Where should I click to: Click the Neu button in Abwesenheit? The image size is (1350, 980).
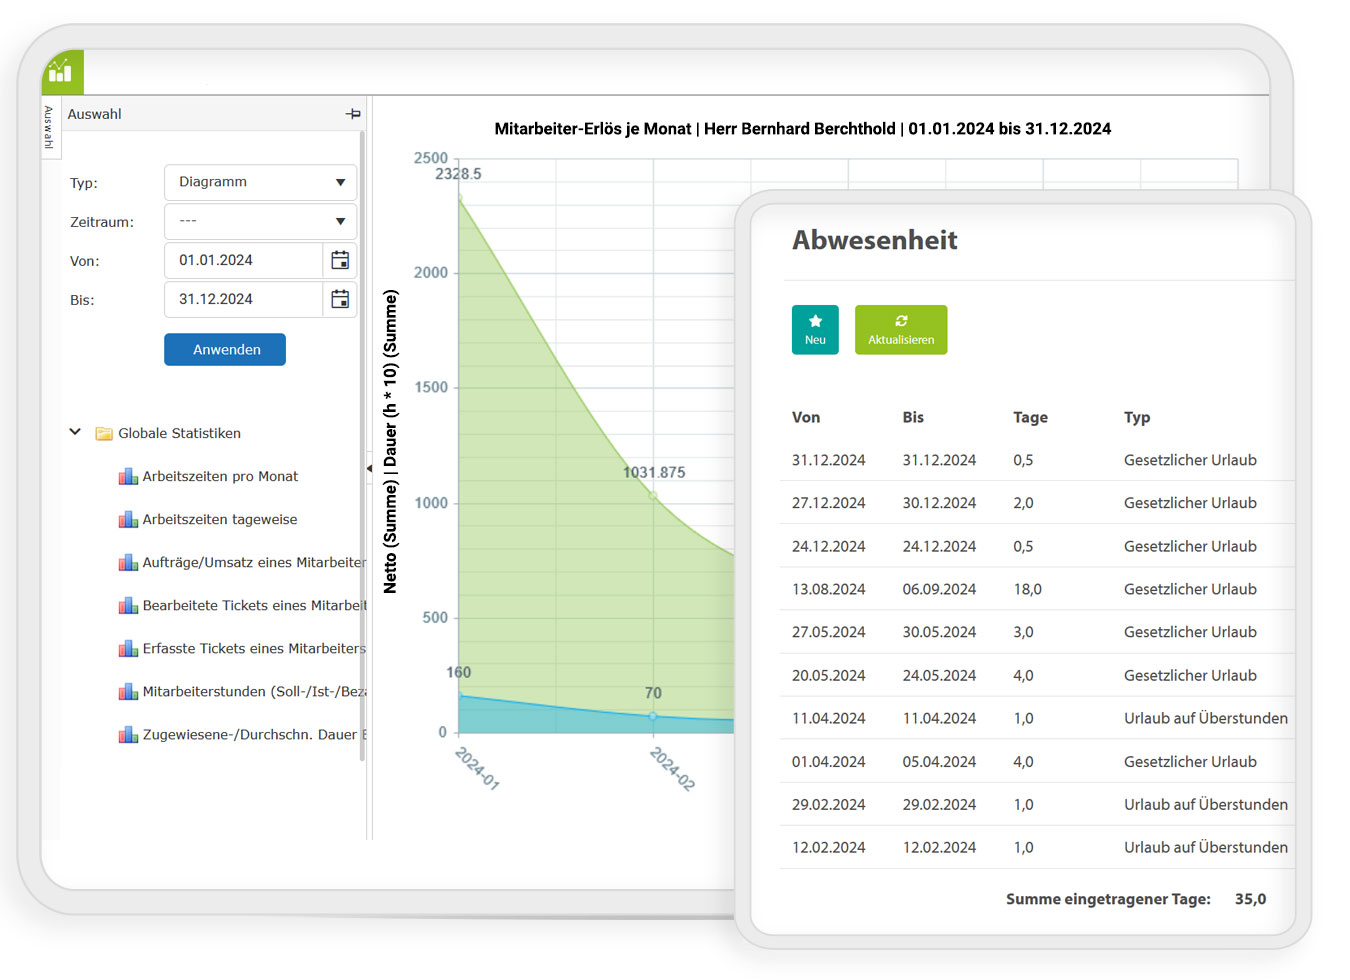[815, 329]
